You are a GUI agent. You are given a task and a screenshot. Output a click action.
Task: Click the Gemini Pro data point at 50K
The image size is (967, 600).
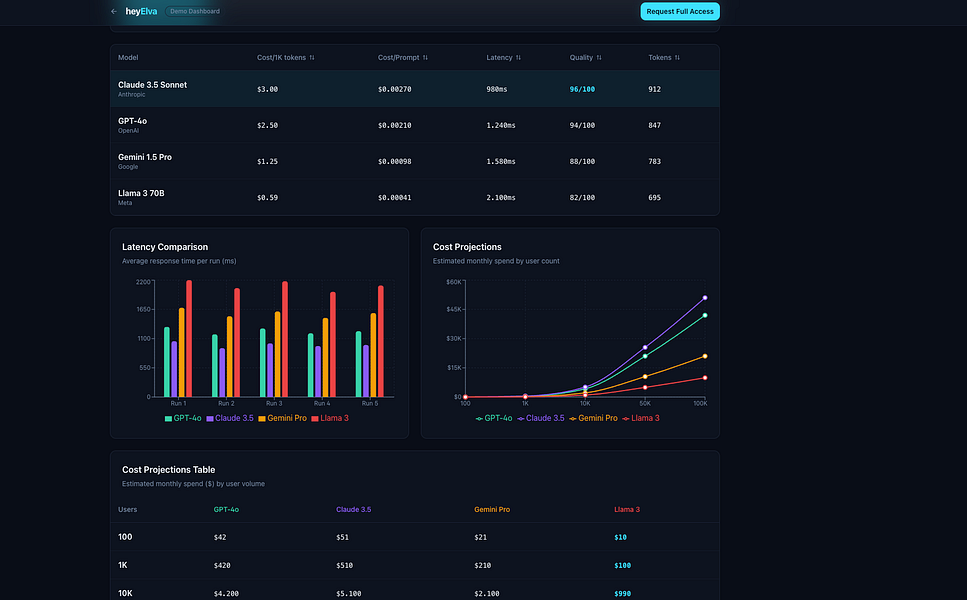(645, 376)
